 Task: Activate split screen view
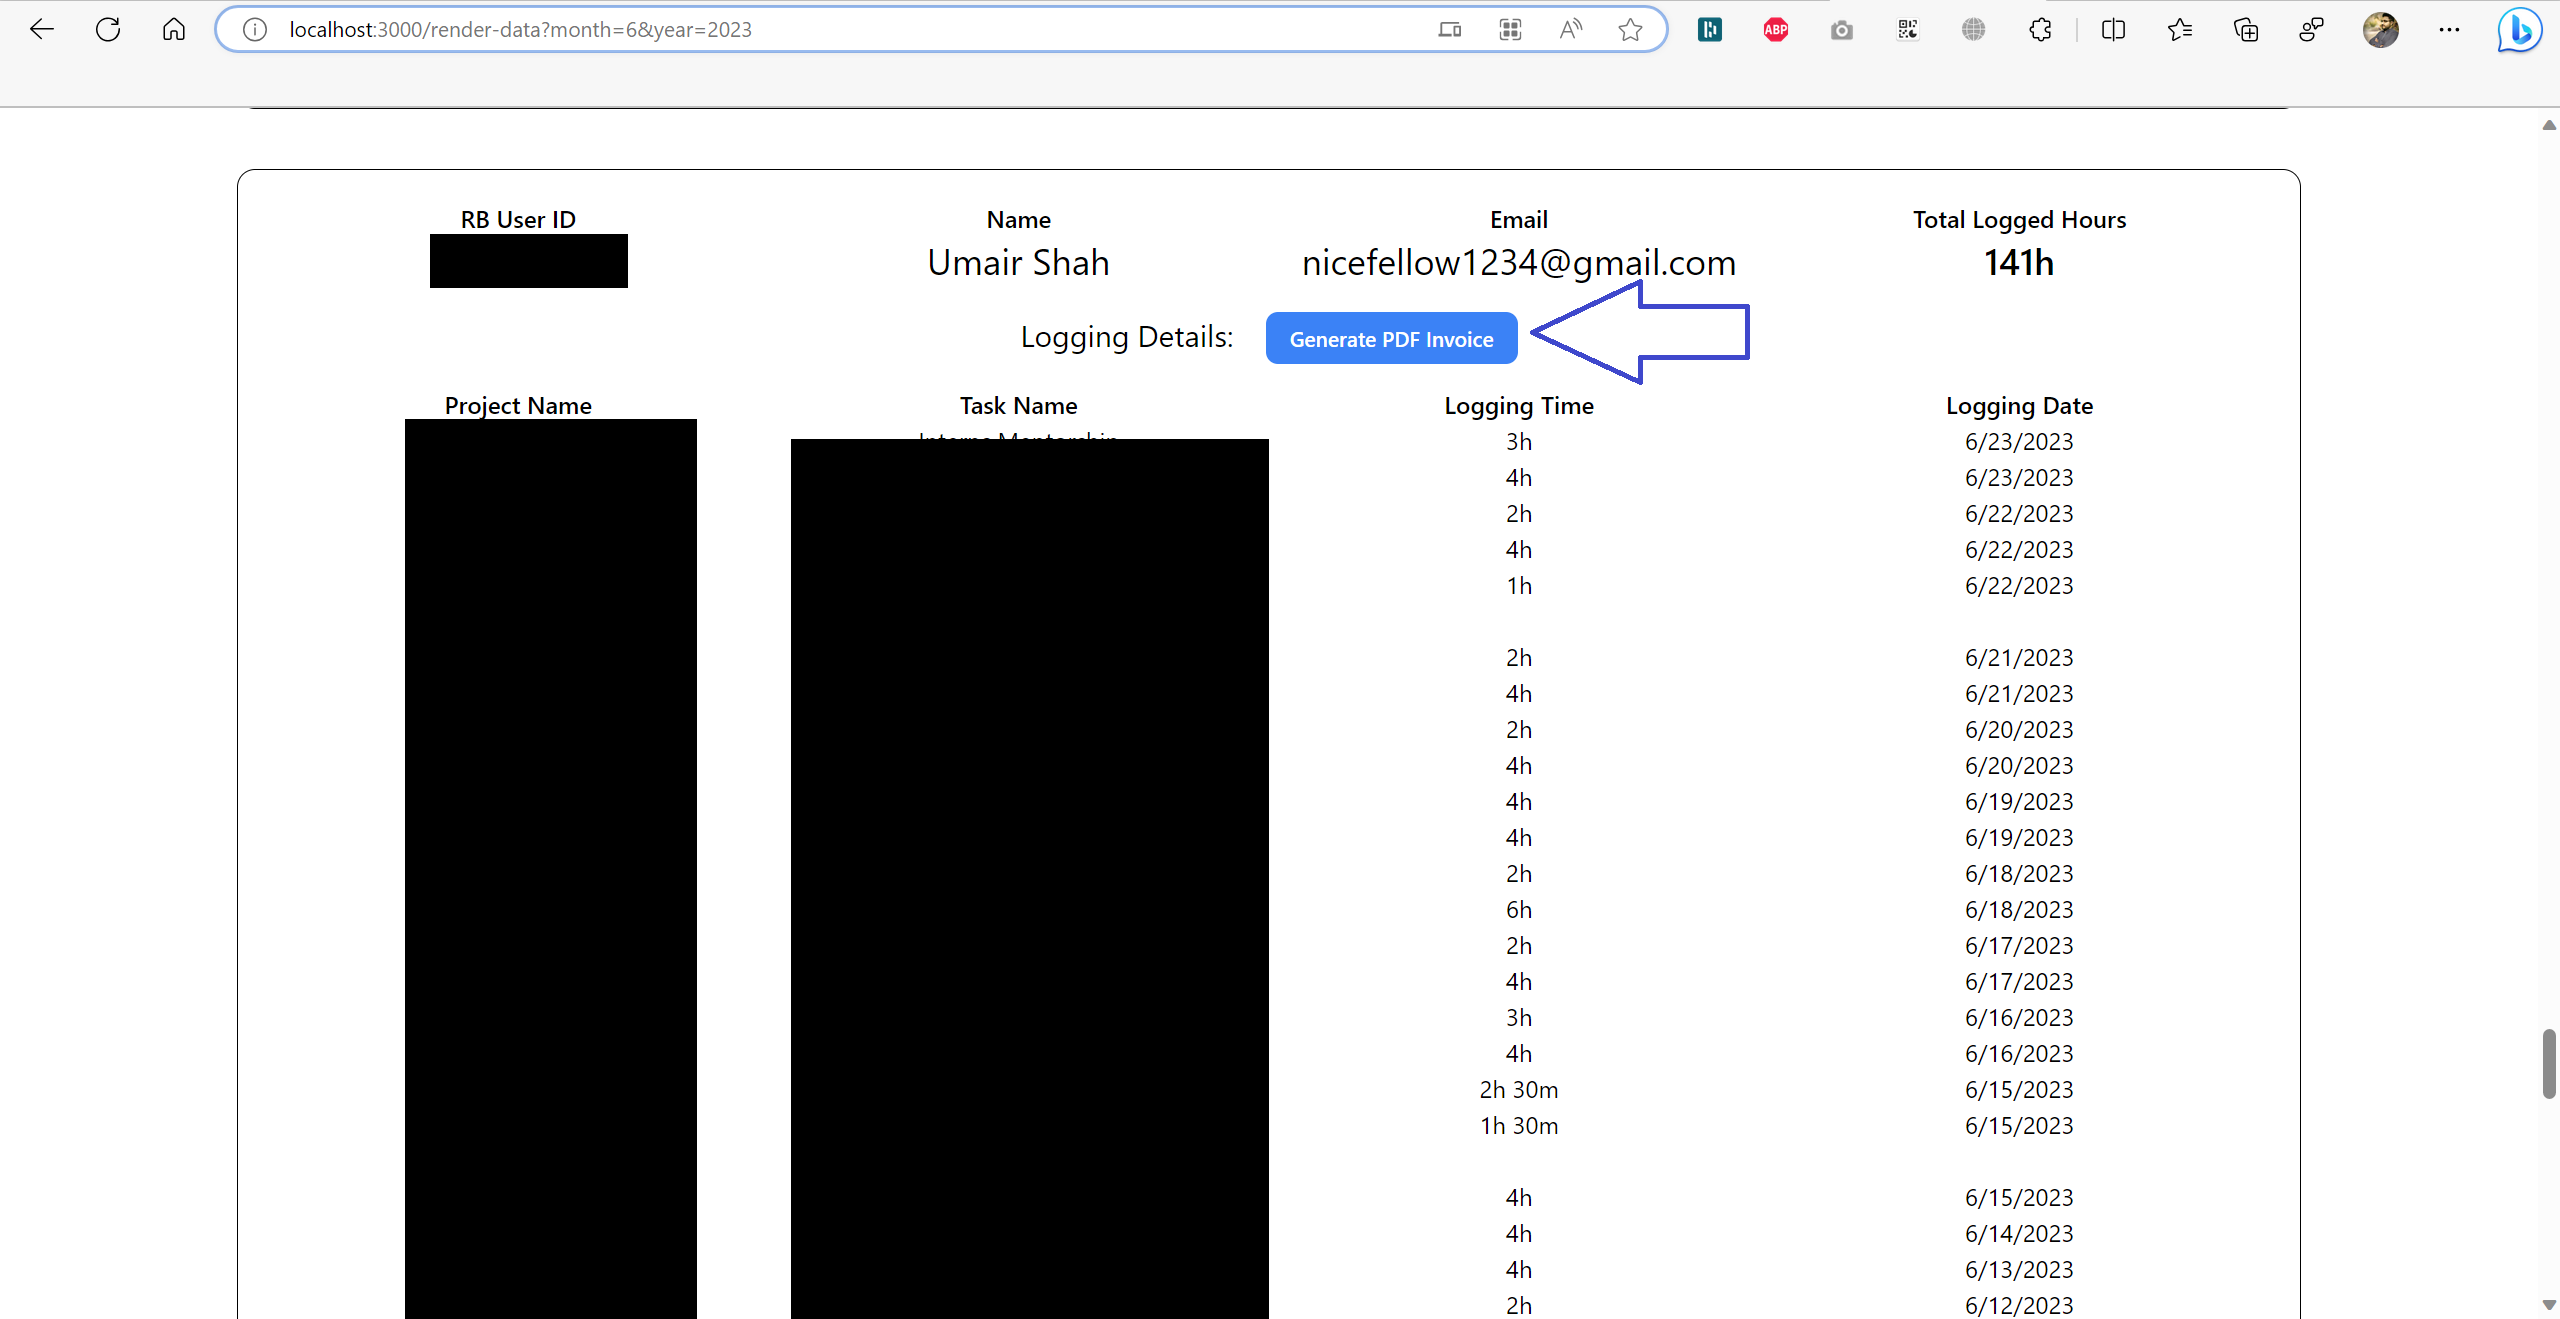point(2113,29)
